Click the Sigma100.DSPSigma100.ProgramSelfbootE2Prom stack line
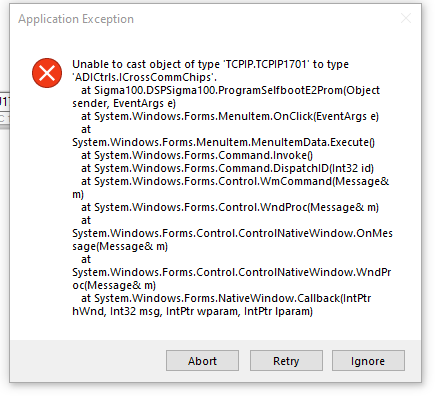 [x=230, y=90]
